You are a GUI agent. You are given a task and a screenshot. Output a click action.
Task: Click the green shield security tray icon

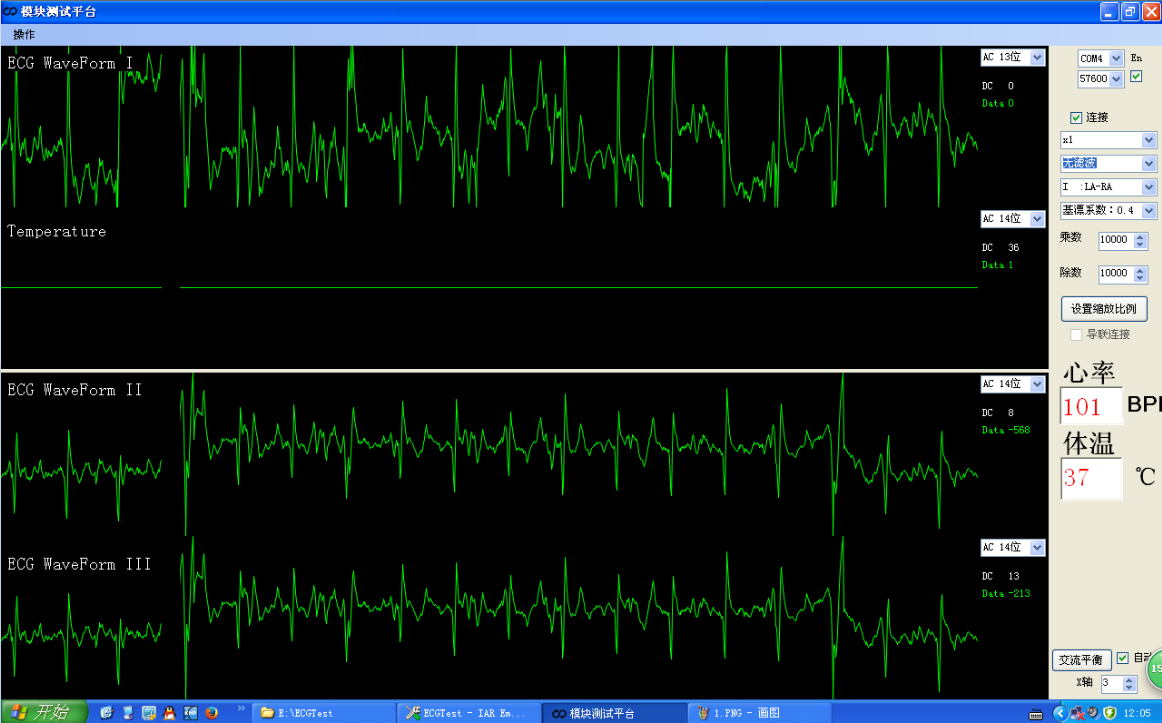[x=1109, y=713]
